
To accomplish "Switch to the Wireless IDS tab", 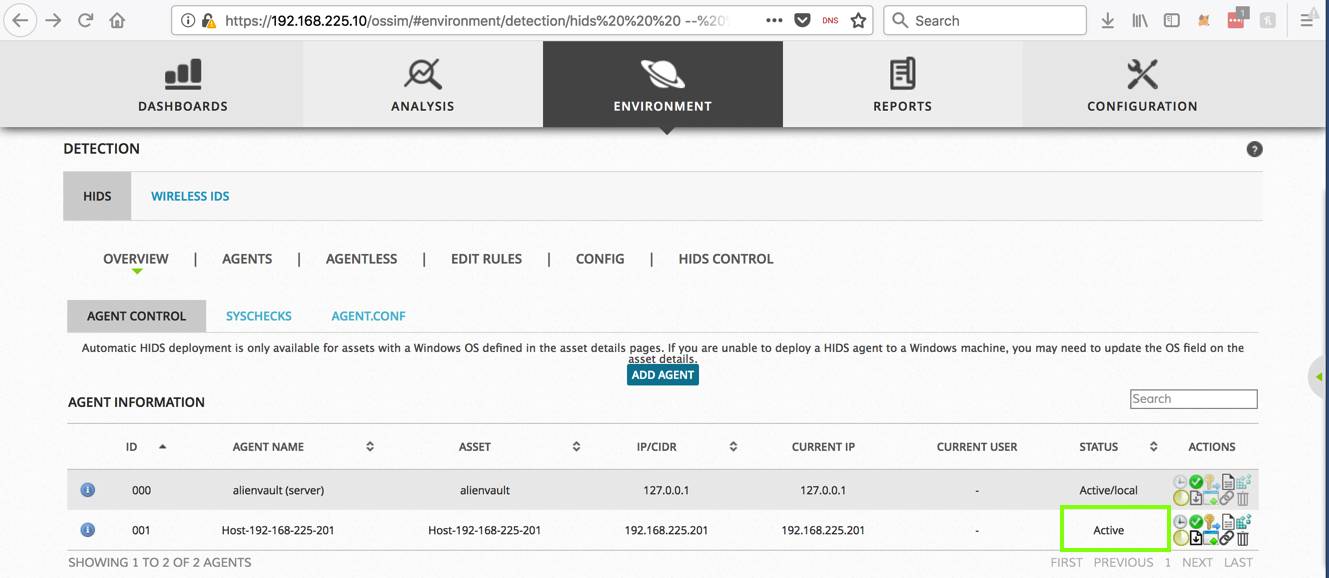I will pyautogui.click(x=190, y=196).
